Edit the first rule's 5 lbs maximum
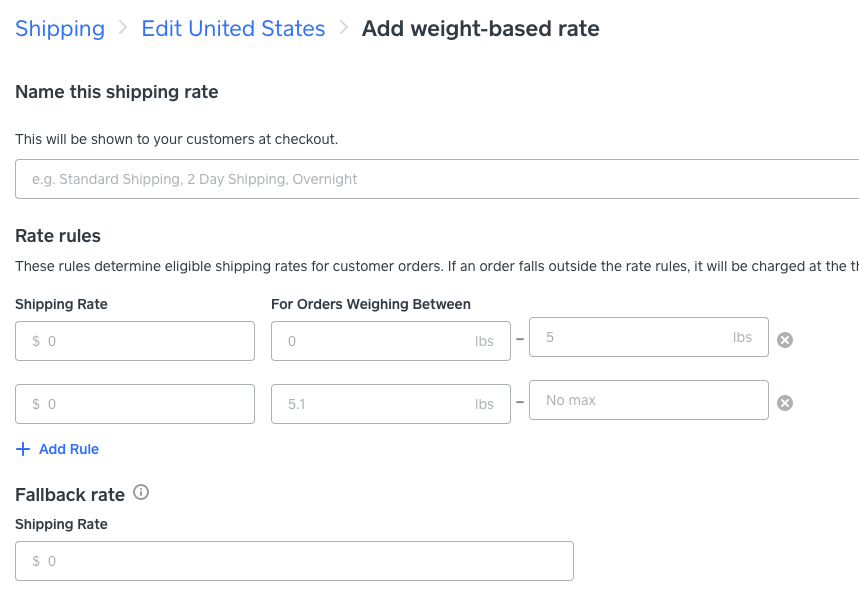Screen dimensions: 859x594 point(648,338)
